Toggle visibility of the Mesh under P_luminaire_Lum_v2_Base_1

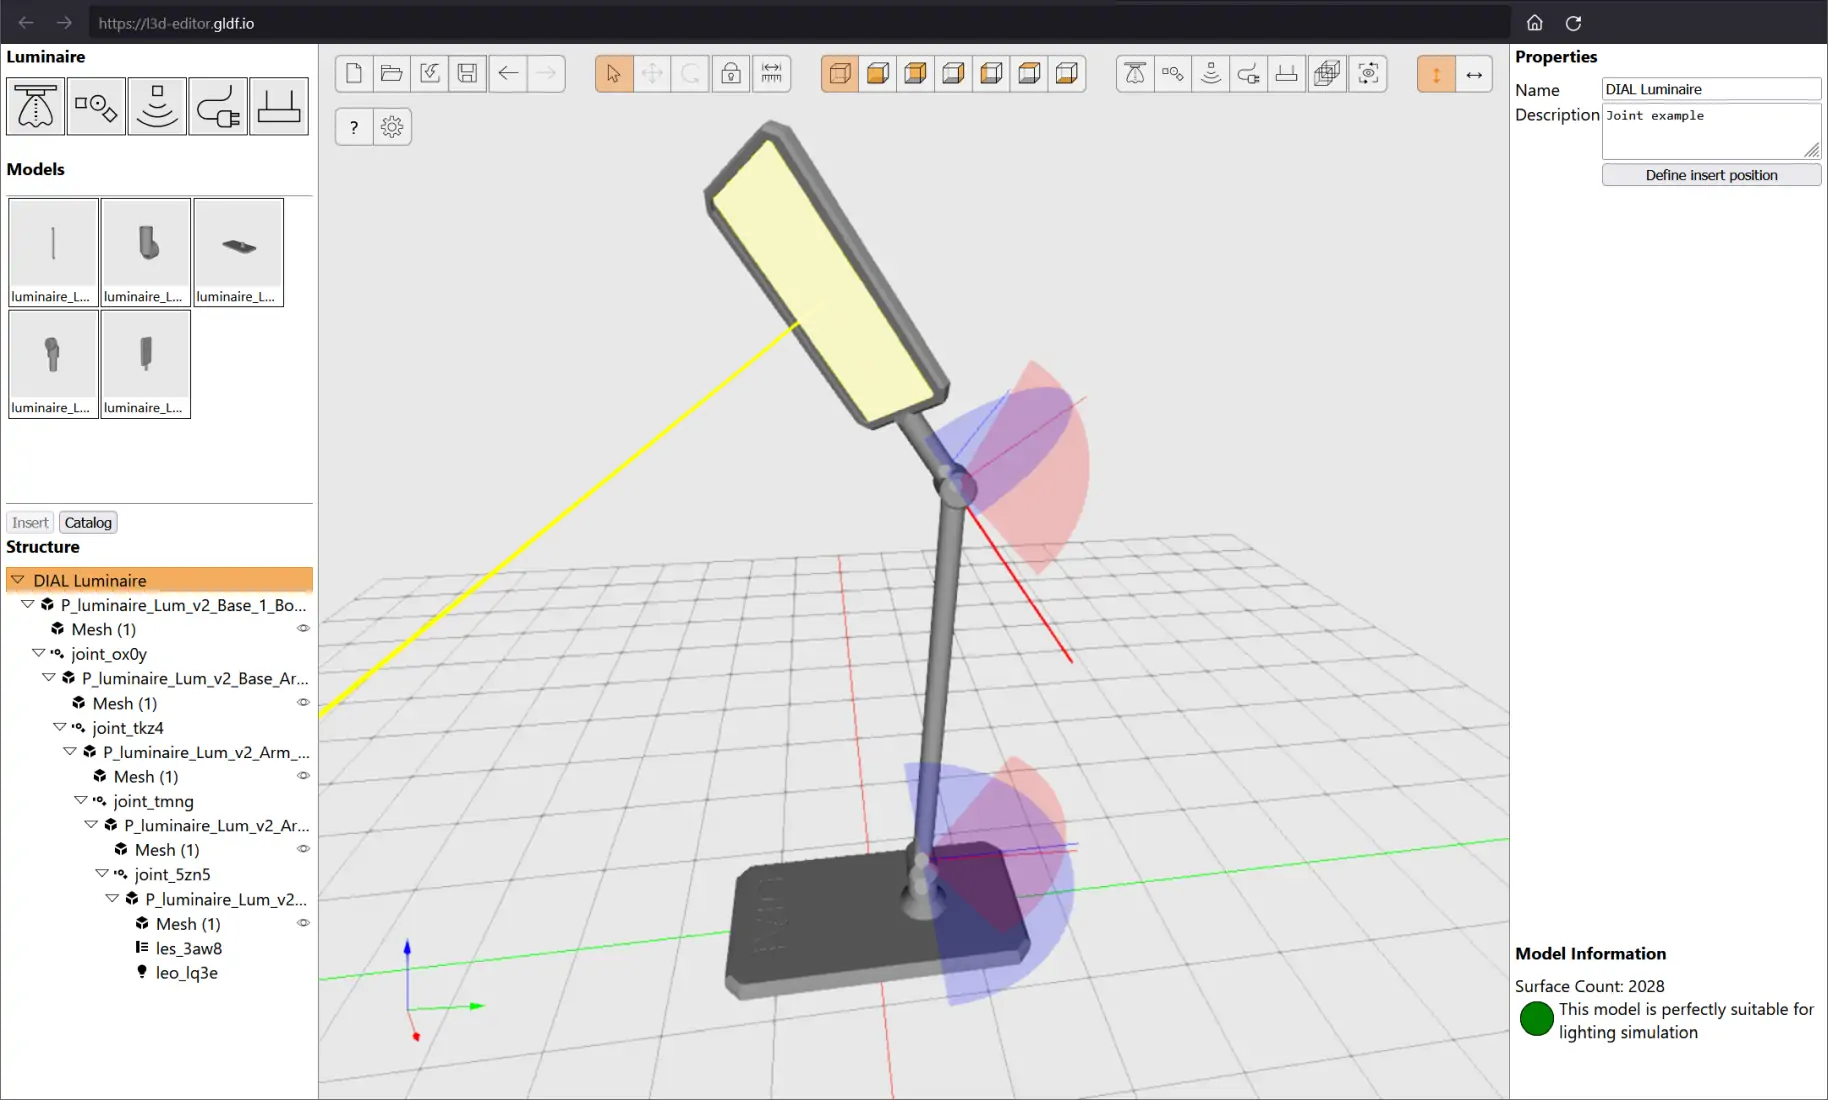pyautogui.click(x=303, y=629)
